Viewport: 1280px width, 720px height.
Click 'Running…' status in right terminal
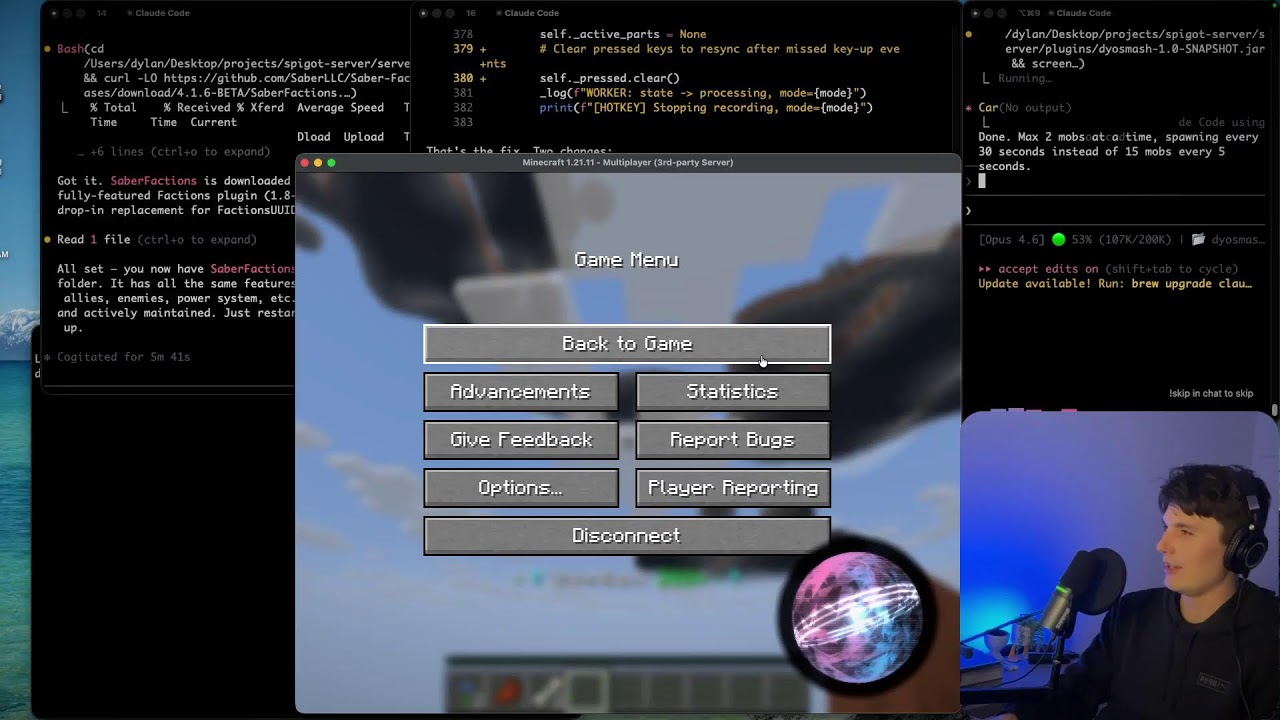1025,78
